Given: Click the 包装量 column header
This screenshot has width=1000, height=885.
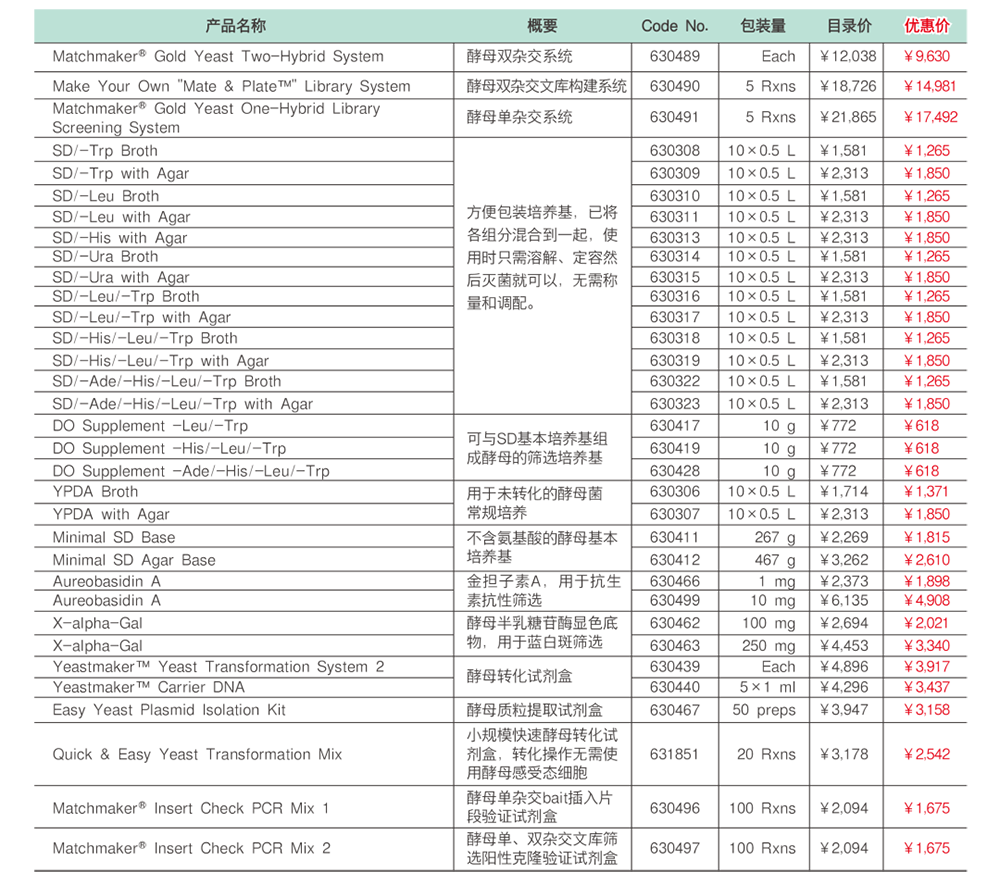Looking at the screenshot, I should point(763,26).
